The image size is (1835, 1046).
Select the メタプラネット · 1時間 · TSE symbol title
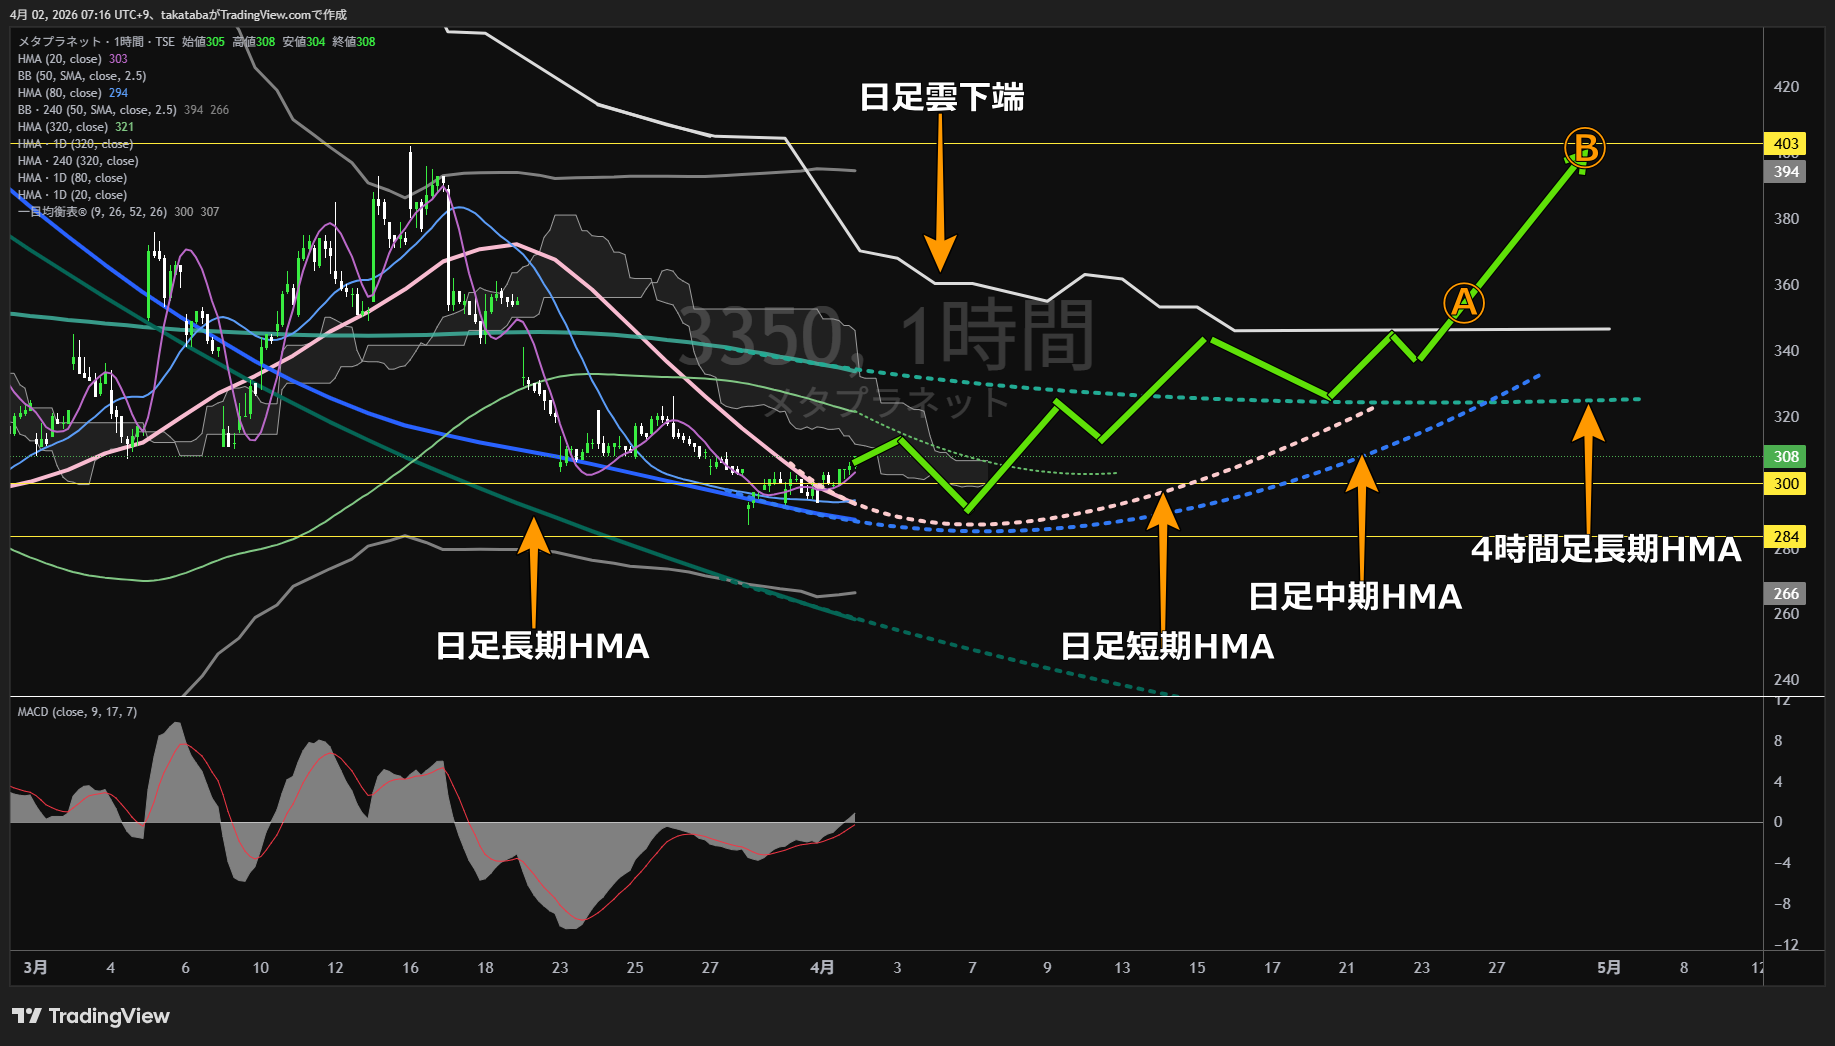pos(96,42)
